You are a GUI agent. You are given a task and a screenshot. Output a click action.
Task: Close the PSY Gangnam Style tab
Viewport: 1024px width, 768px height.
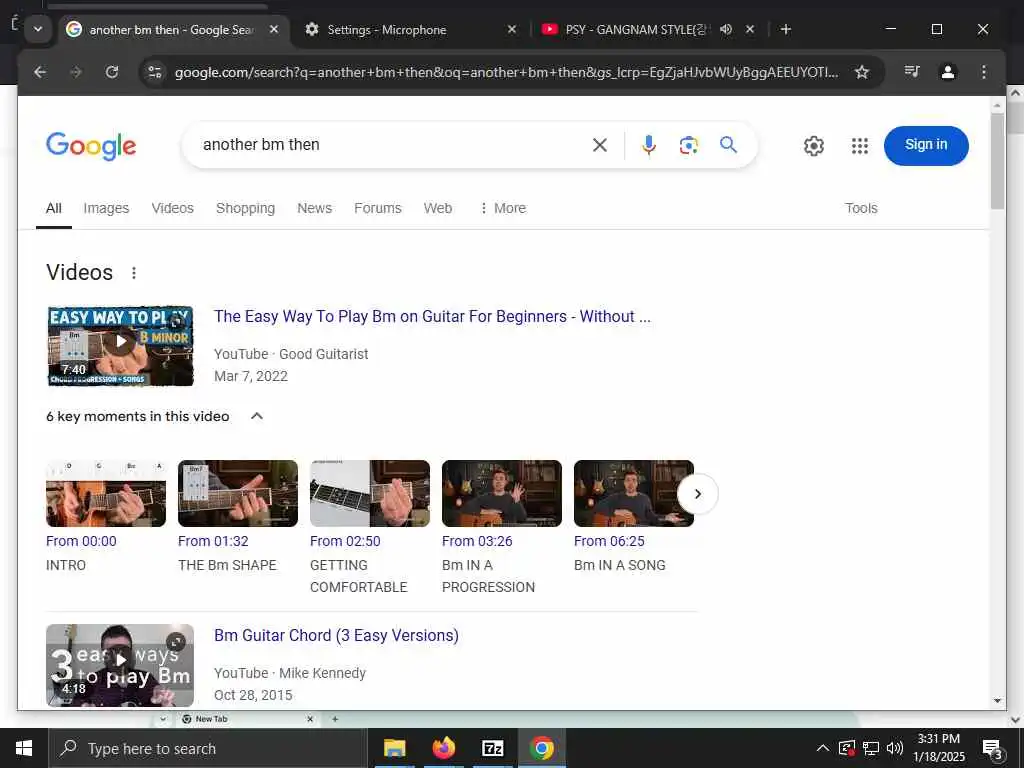[750, 29]
